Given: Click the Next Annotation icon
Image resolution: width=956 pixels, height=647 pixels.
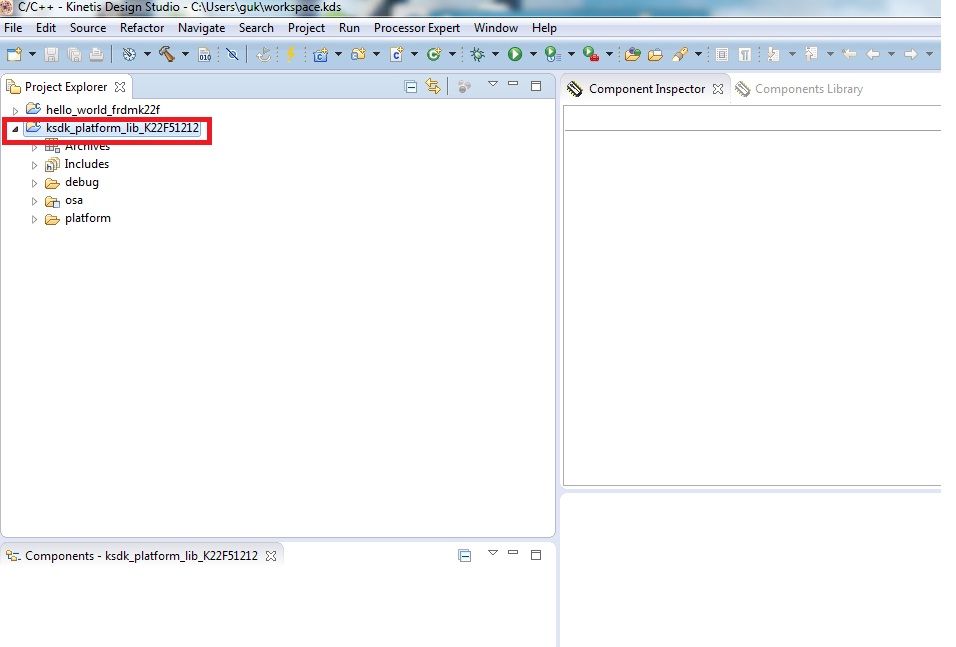Looking at the screenshot, I should [x=774, y=54].
